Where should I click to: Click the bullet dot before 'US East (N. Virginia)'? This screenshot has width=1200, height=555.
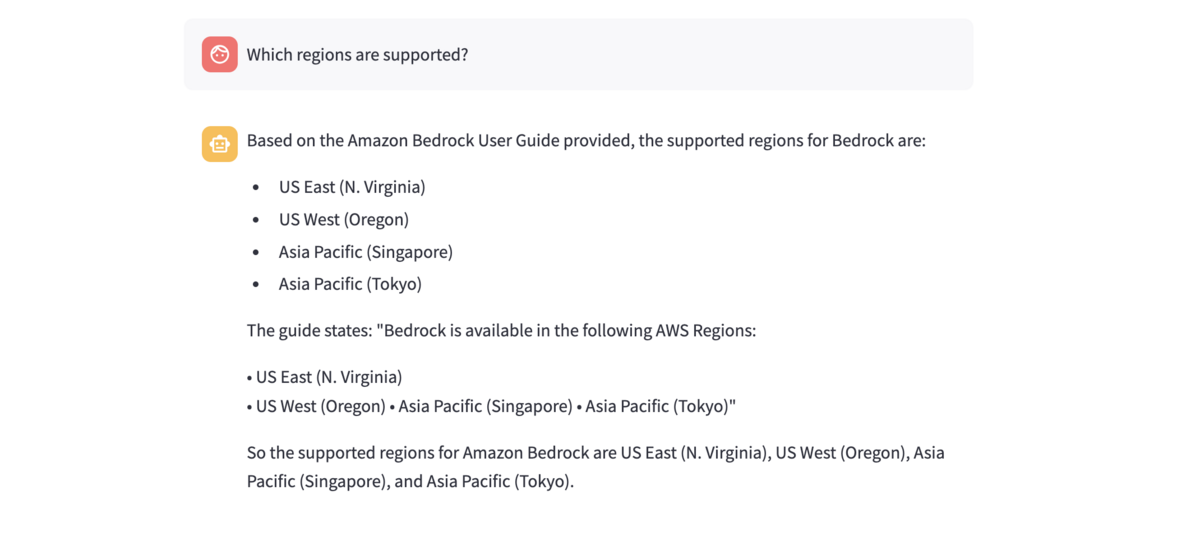pos(256,188)
